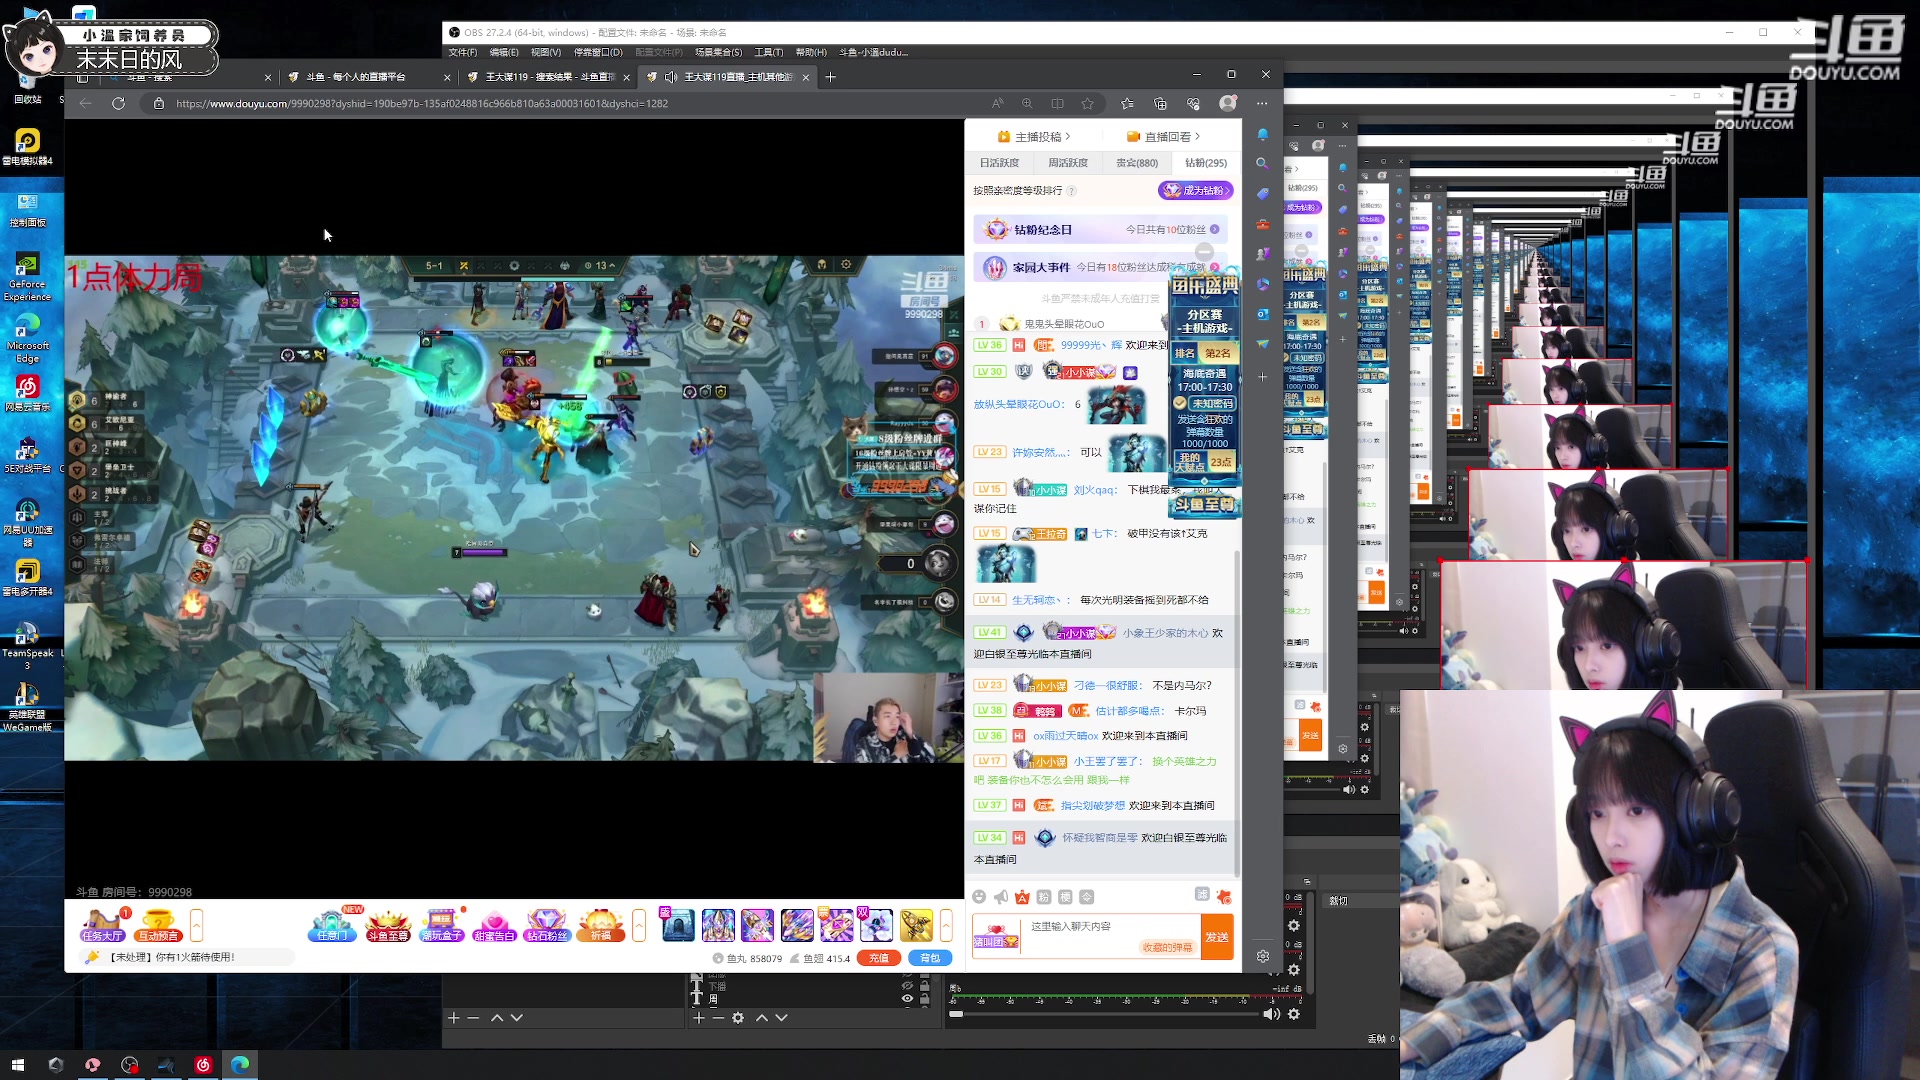Open Edge settings and more menu
This screenshot has width=1920, height=1080.
tap(1262, 103)
